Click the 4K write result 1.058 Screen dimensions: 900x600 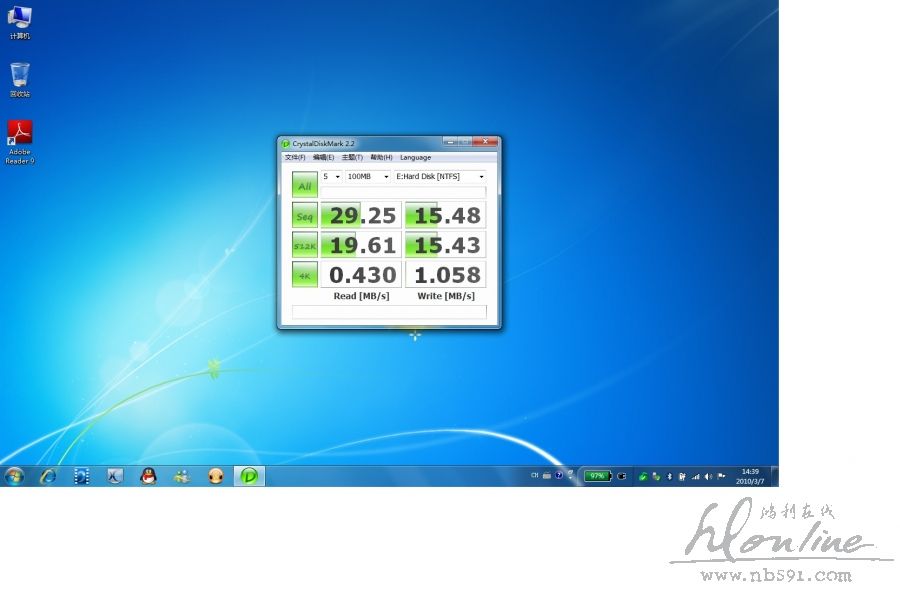[445, 274]
